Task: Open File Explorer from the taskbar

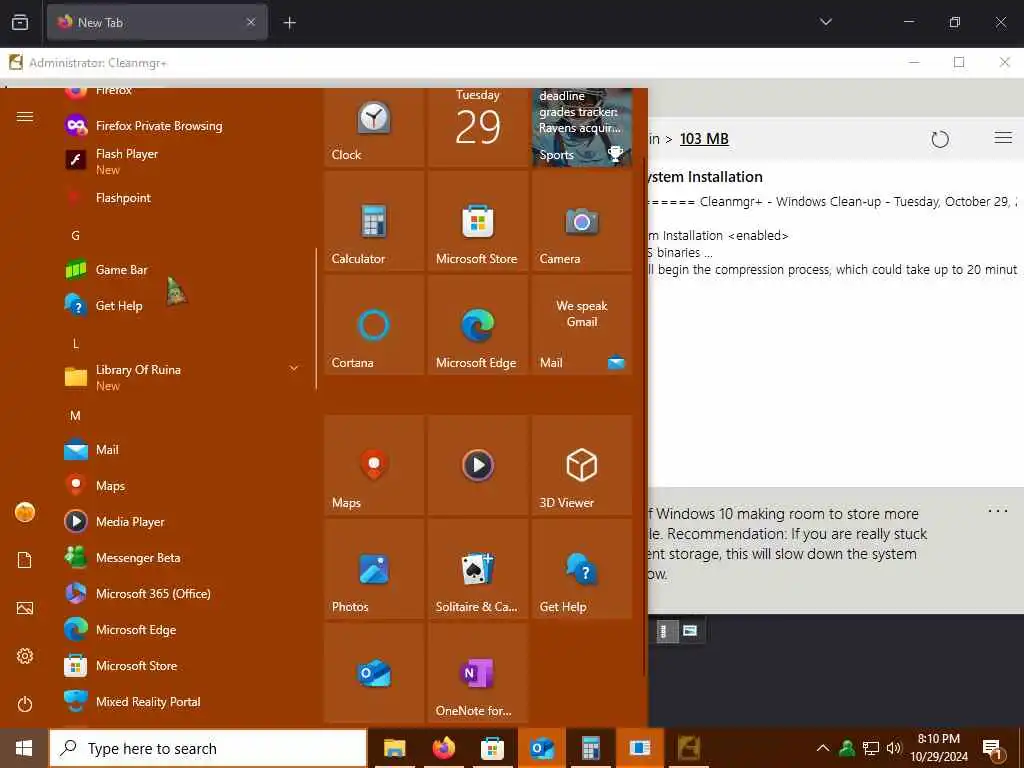Action: click(394, 748)
